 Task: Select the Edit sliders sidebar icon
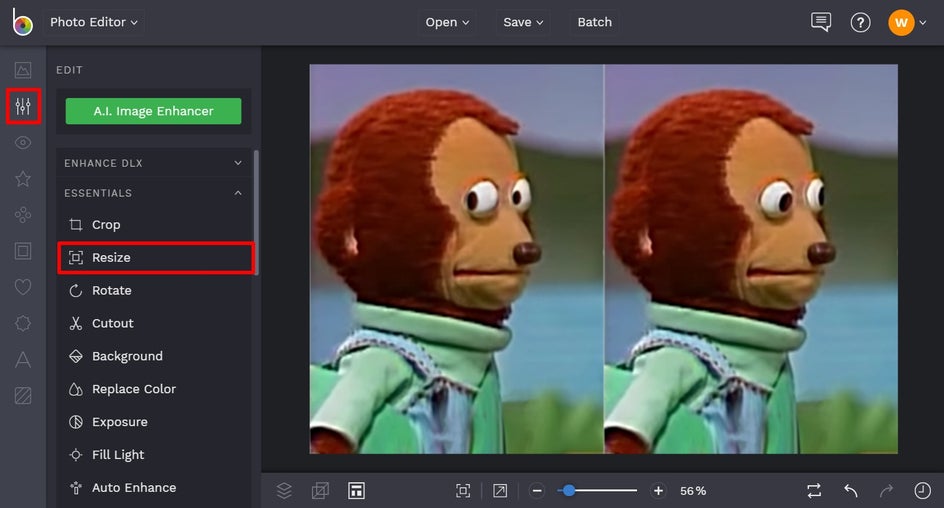pos(23,107)
